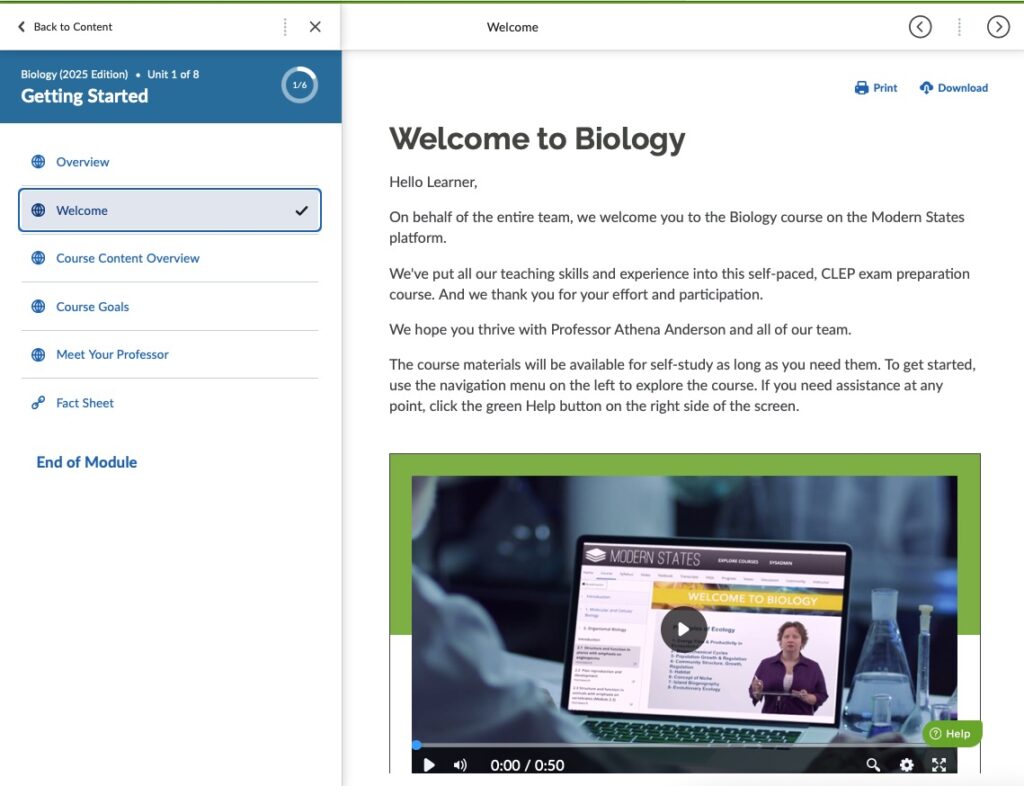Go to the previous page with the left chevron
Screen dimensions: 1024x786
tap(920, 27)
